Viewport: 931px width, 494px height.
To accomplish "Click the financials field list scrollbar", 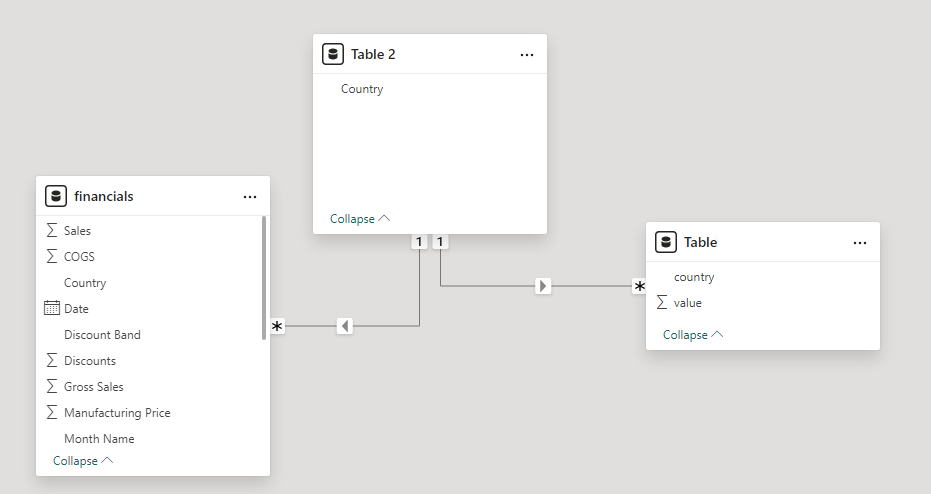I will (264, 278).
